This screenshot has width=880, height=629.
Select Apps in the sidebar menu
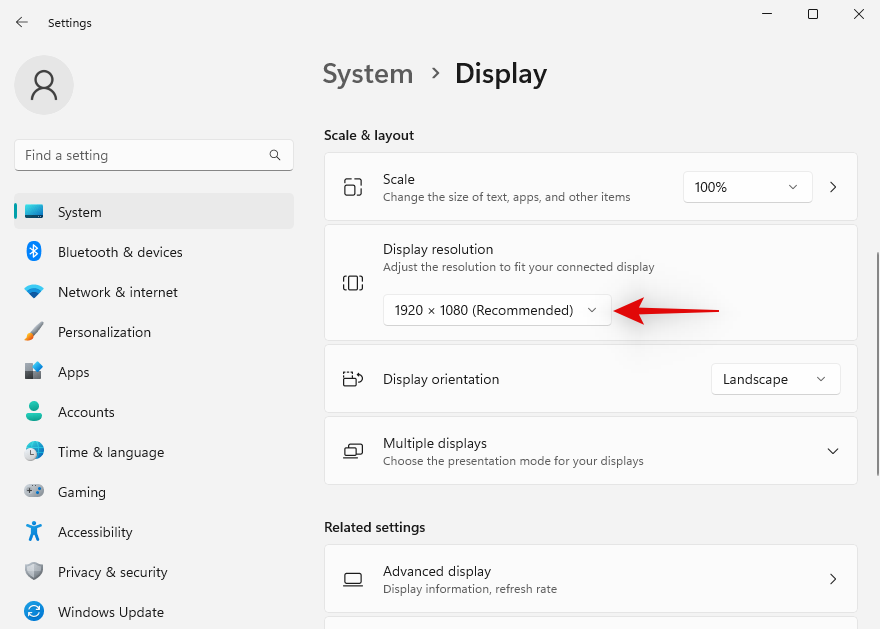[x=73, y=372]
